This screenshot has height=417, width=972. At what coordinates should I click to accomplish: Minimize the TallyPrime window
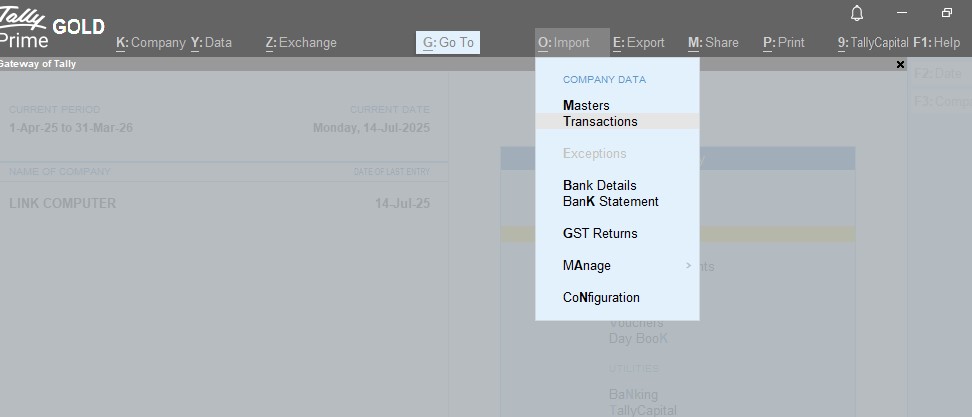pos(902,13)
